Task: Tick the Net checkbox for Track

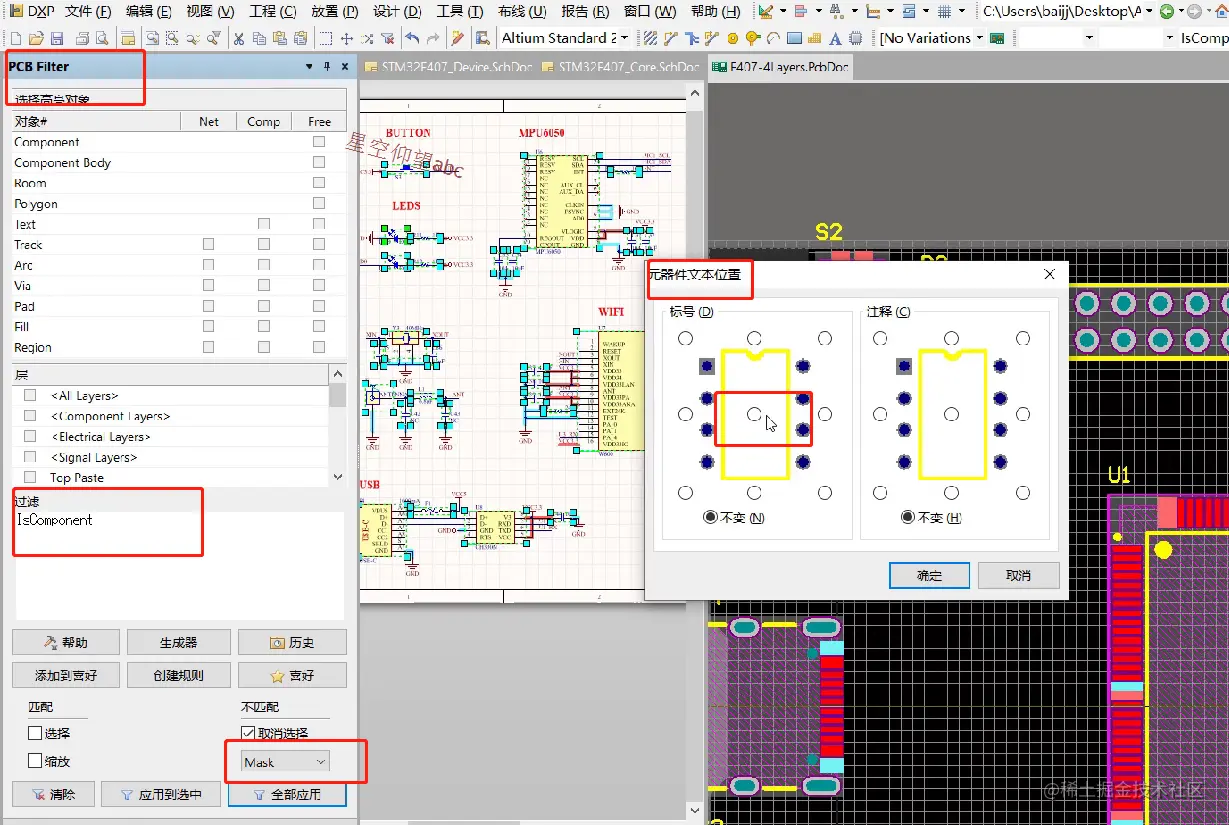Action: (208, 244)
